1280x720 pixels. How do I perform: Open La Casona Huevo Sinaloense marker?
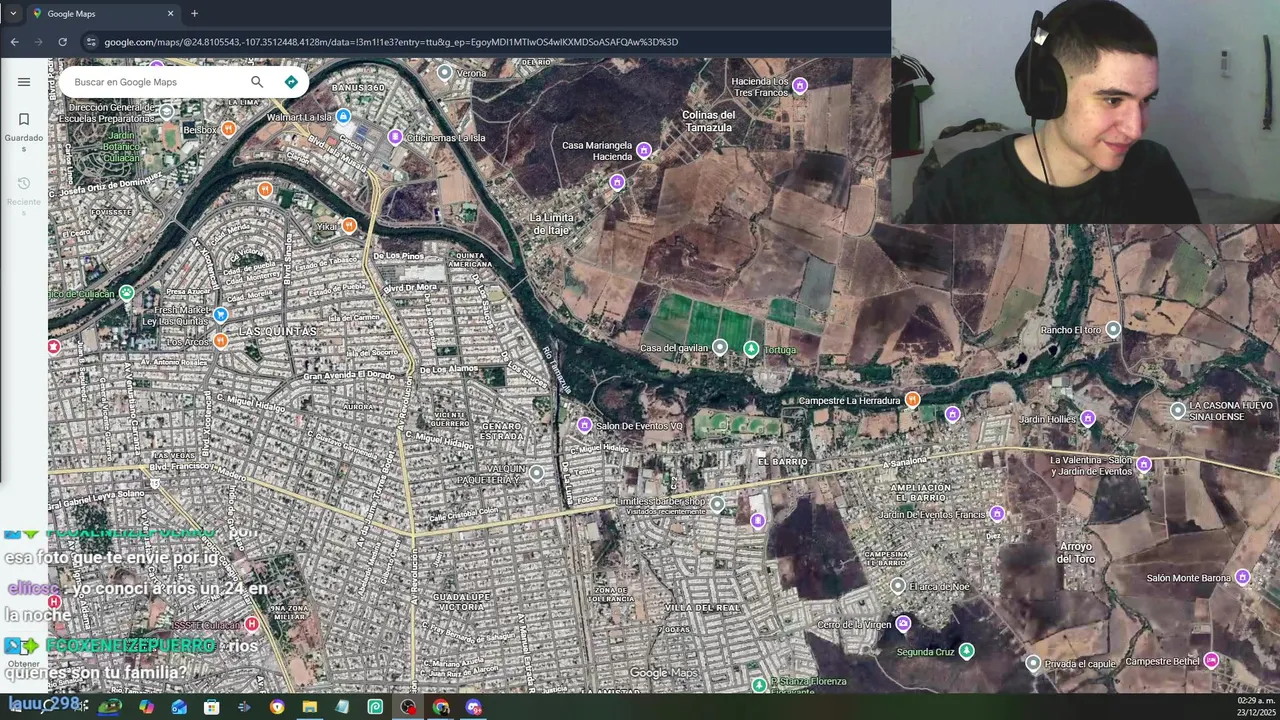click(1178, 410)
